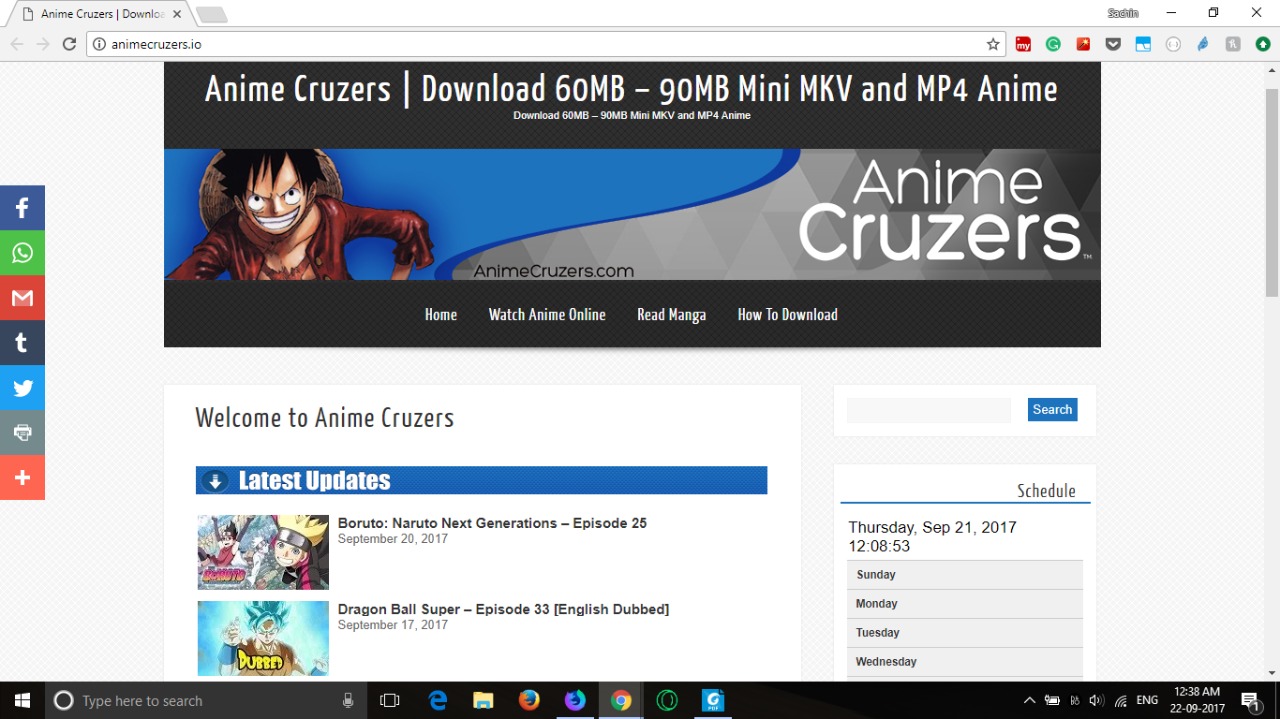Image resolution: width=1280 pixels, height=719 pixels.
Task: Open the How To Download page
Action: click(x=787, y=314)
